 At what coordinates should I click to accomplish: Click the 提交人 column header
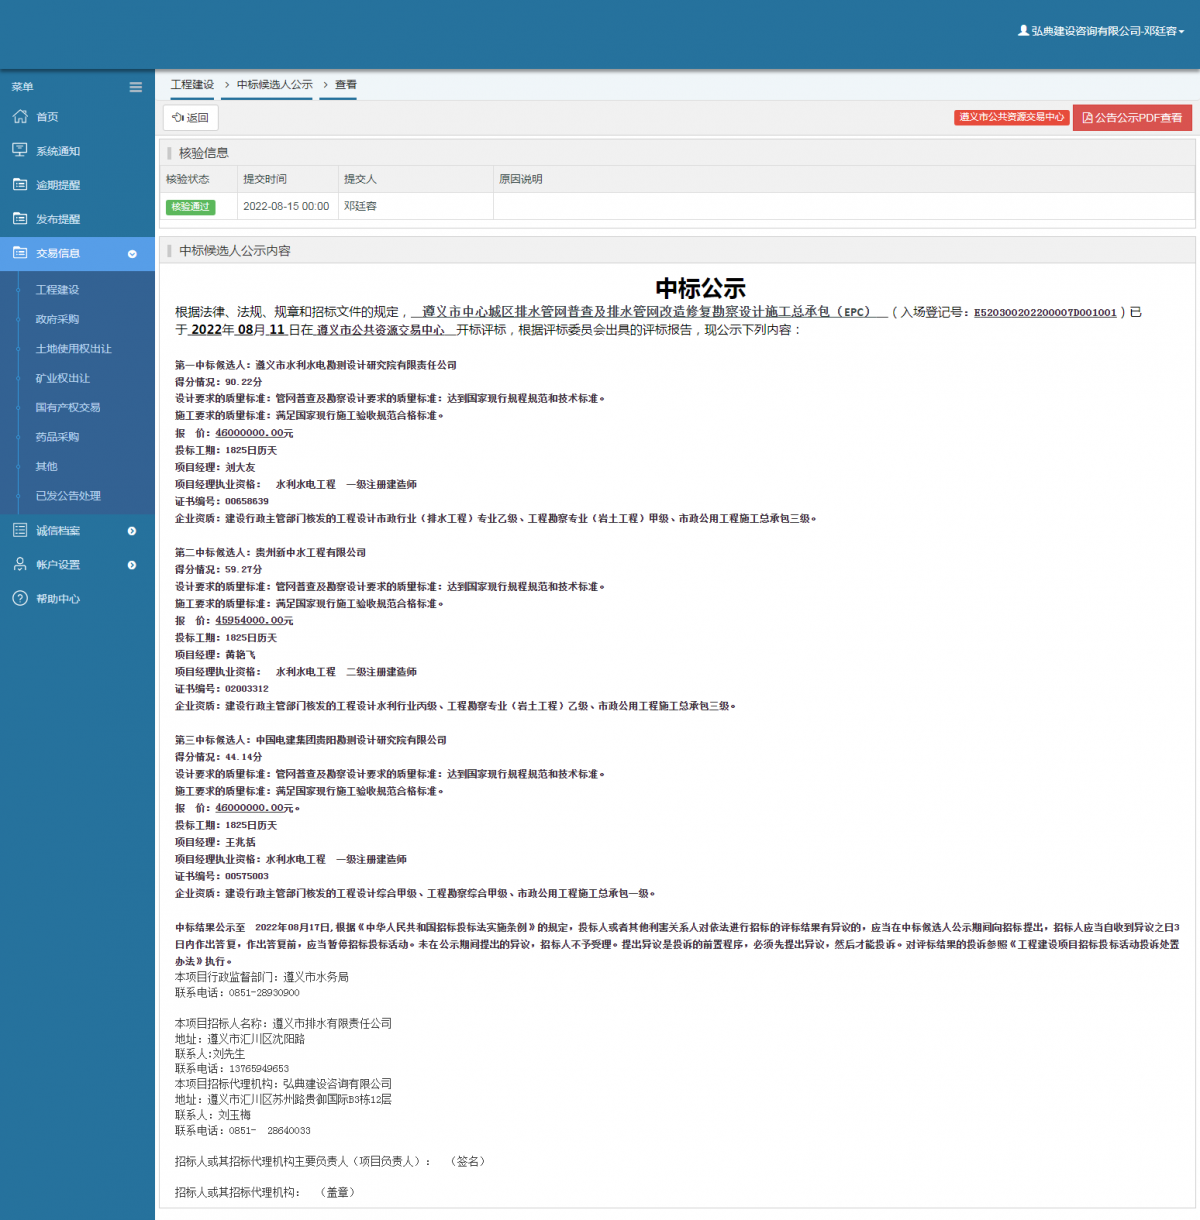click(x=360, y=179)
